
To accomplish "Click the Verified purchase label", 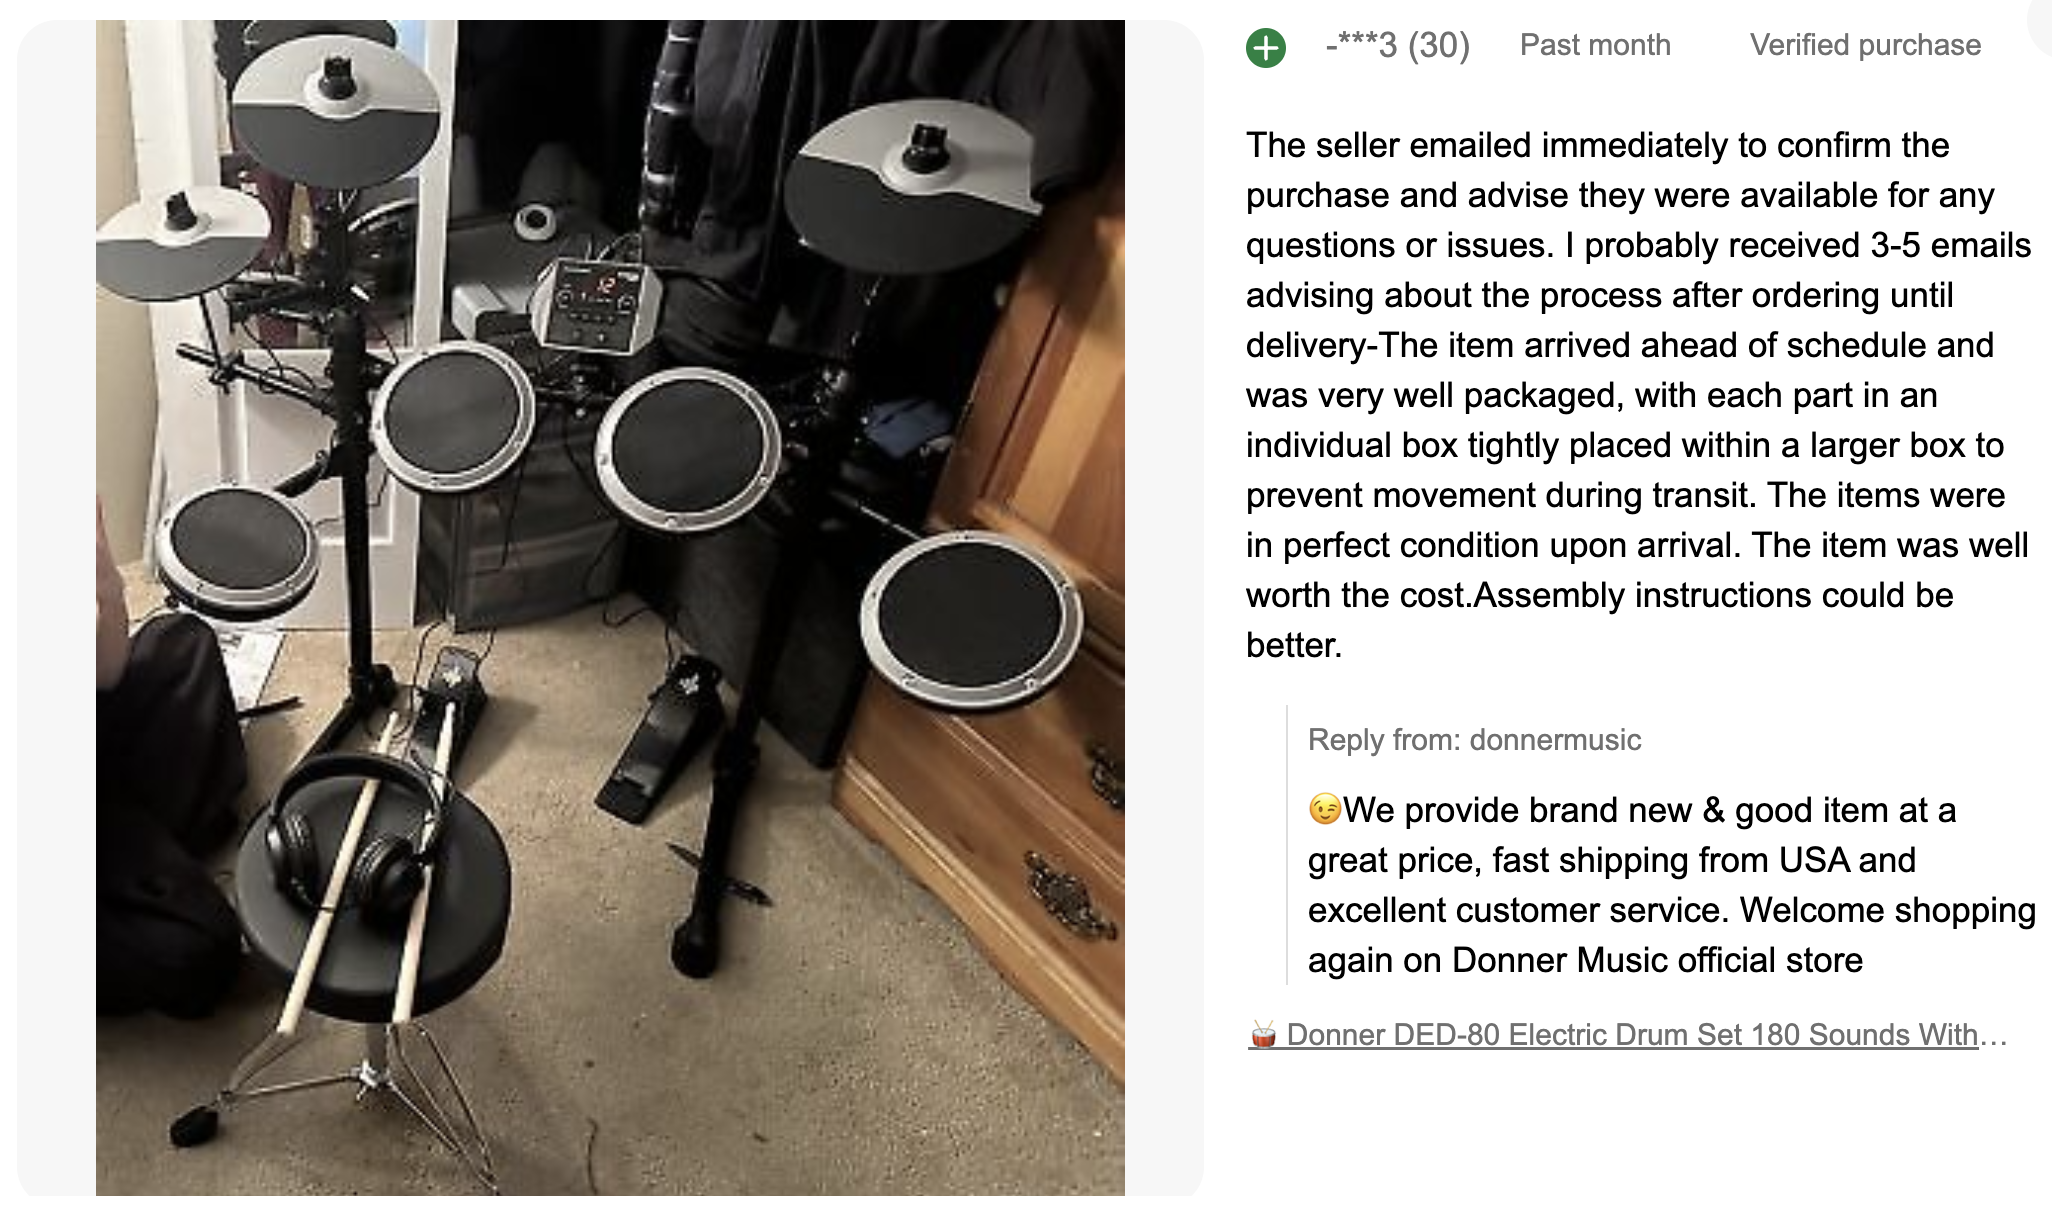I will coord(1865,45).
